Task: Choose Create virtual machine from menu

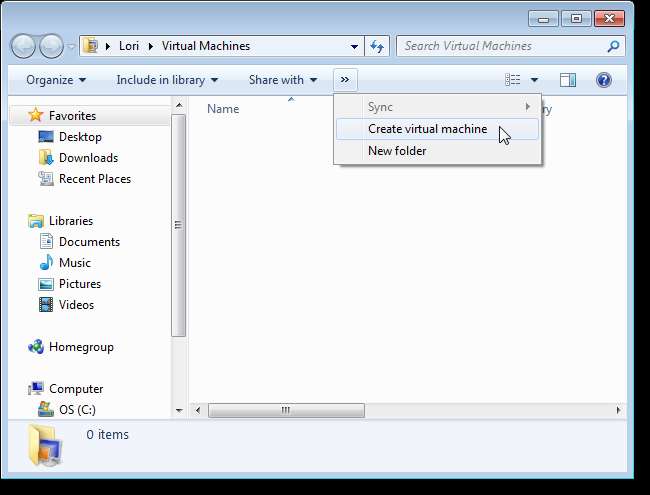Action: tap(437, 129)
